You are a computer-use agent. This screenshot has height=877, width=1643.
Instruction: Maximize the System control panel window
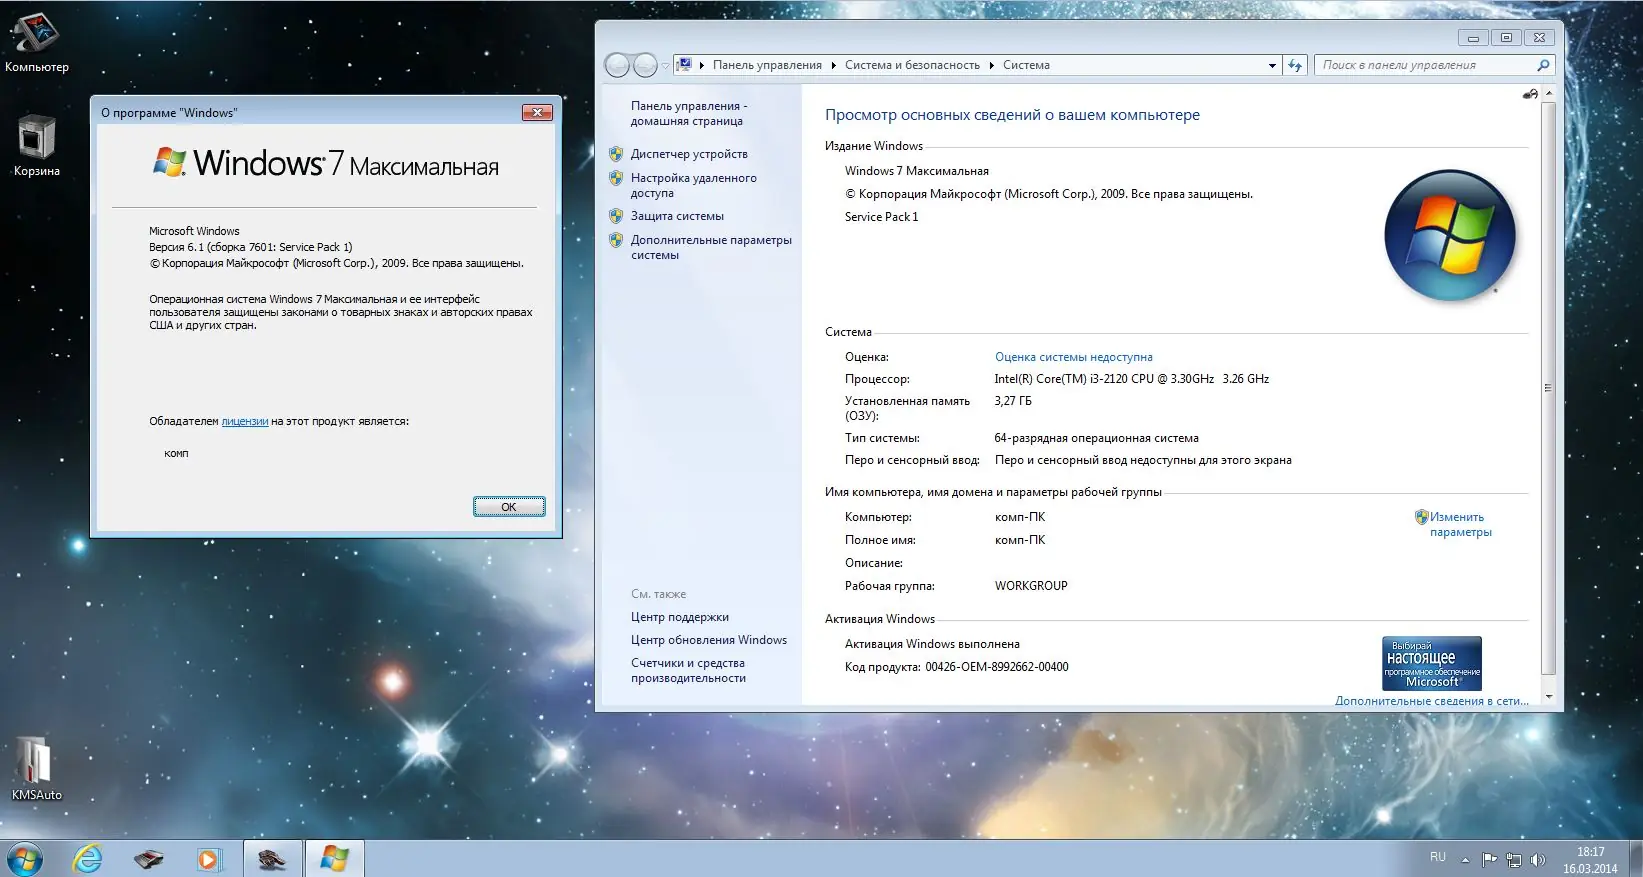pyautogui.click(x=1506, y=37)
